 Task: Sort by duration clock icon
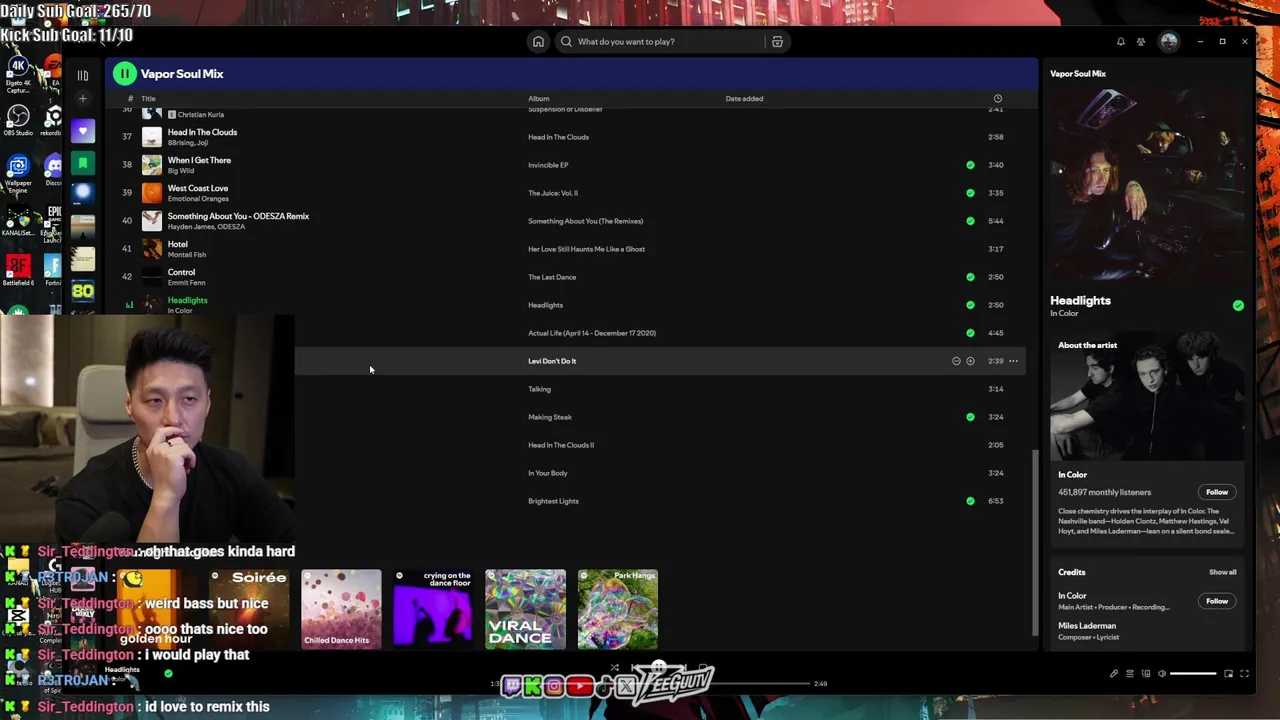coord(997,98)
